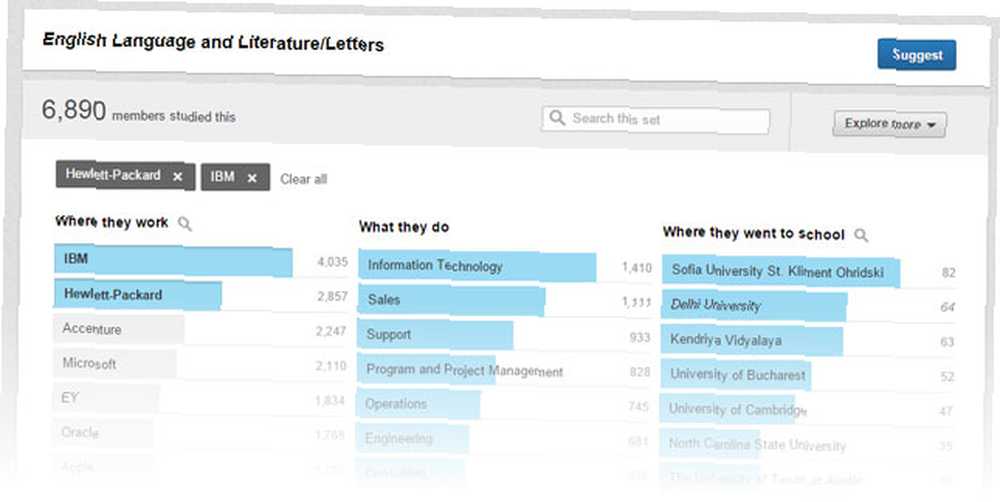The height and width of the screenshot is (502, 1000).
Task: Focus the Search this set field
Action: point(656,120)
